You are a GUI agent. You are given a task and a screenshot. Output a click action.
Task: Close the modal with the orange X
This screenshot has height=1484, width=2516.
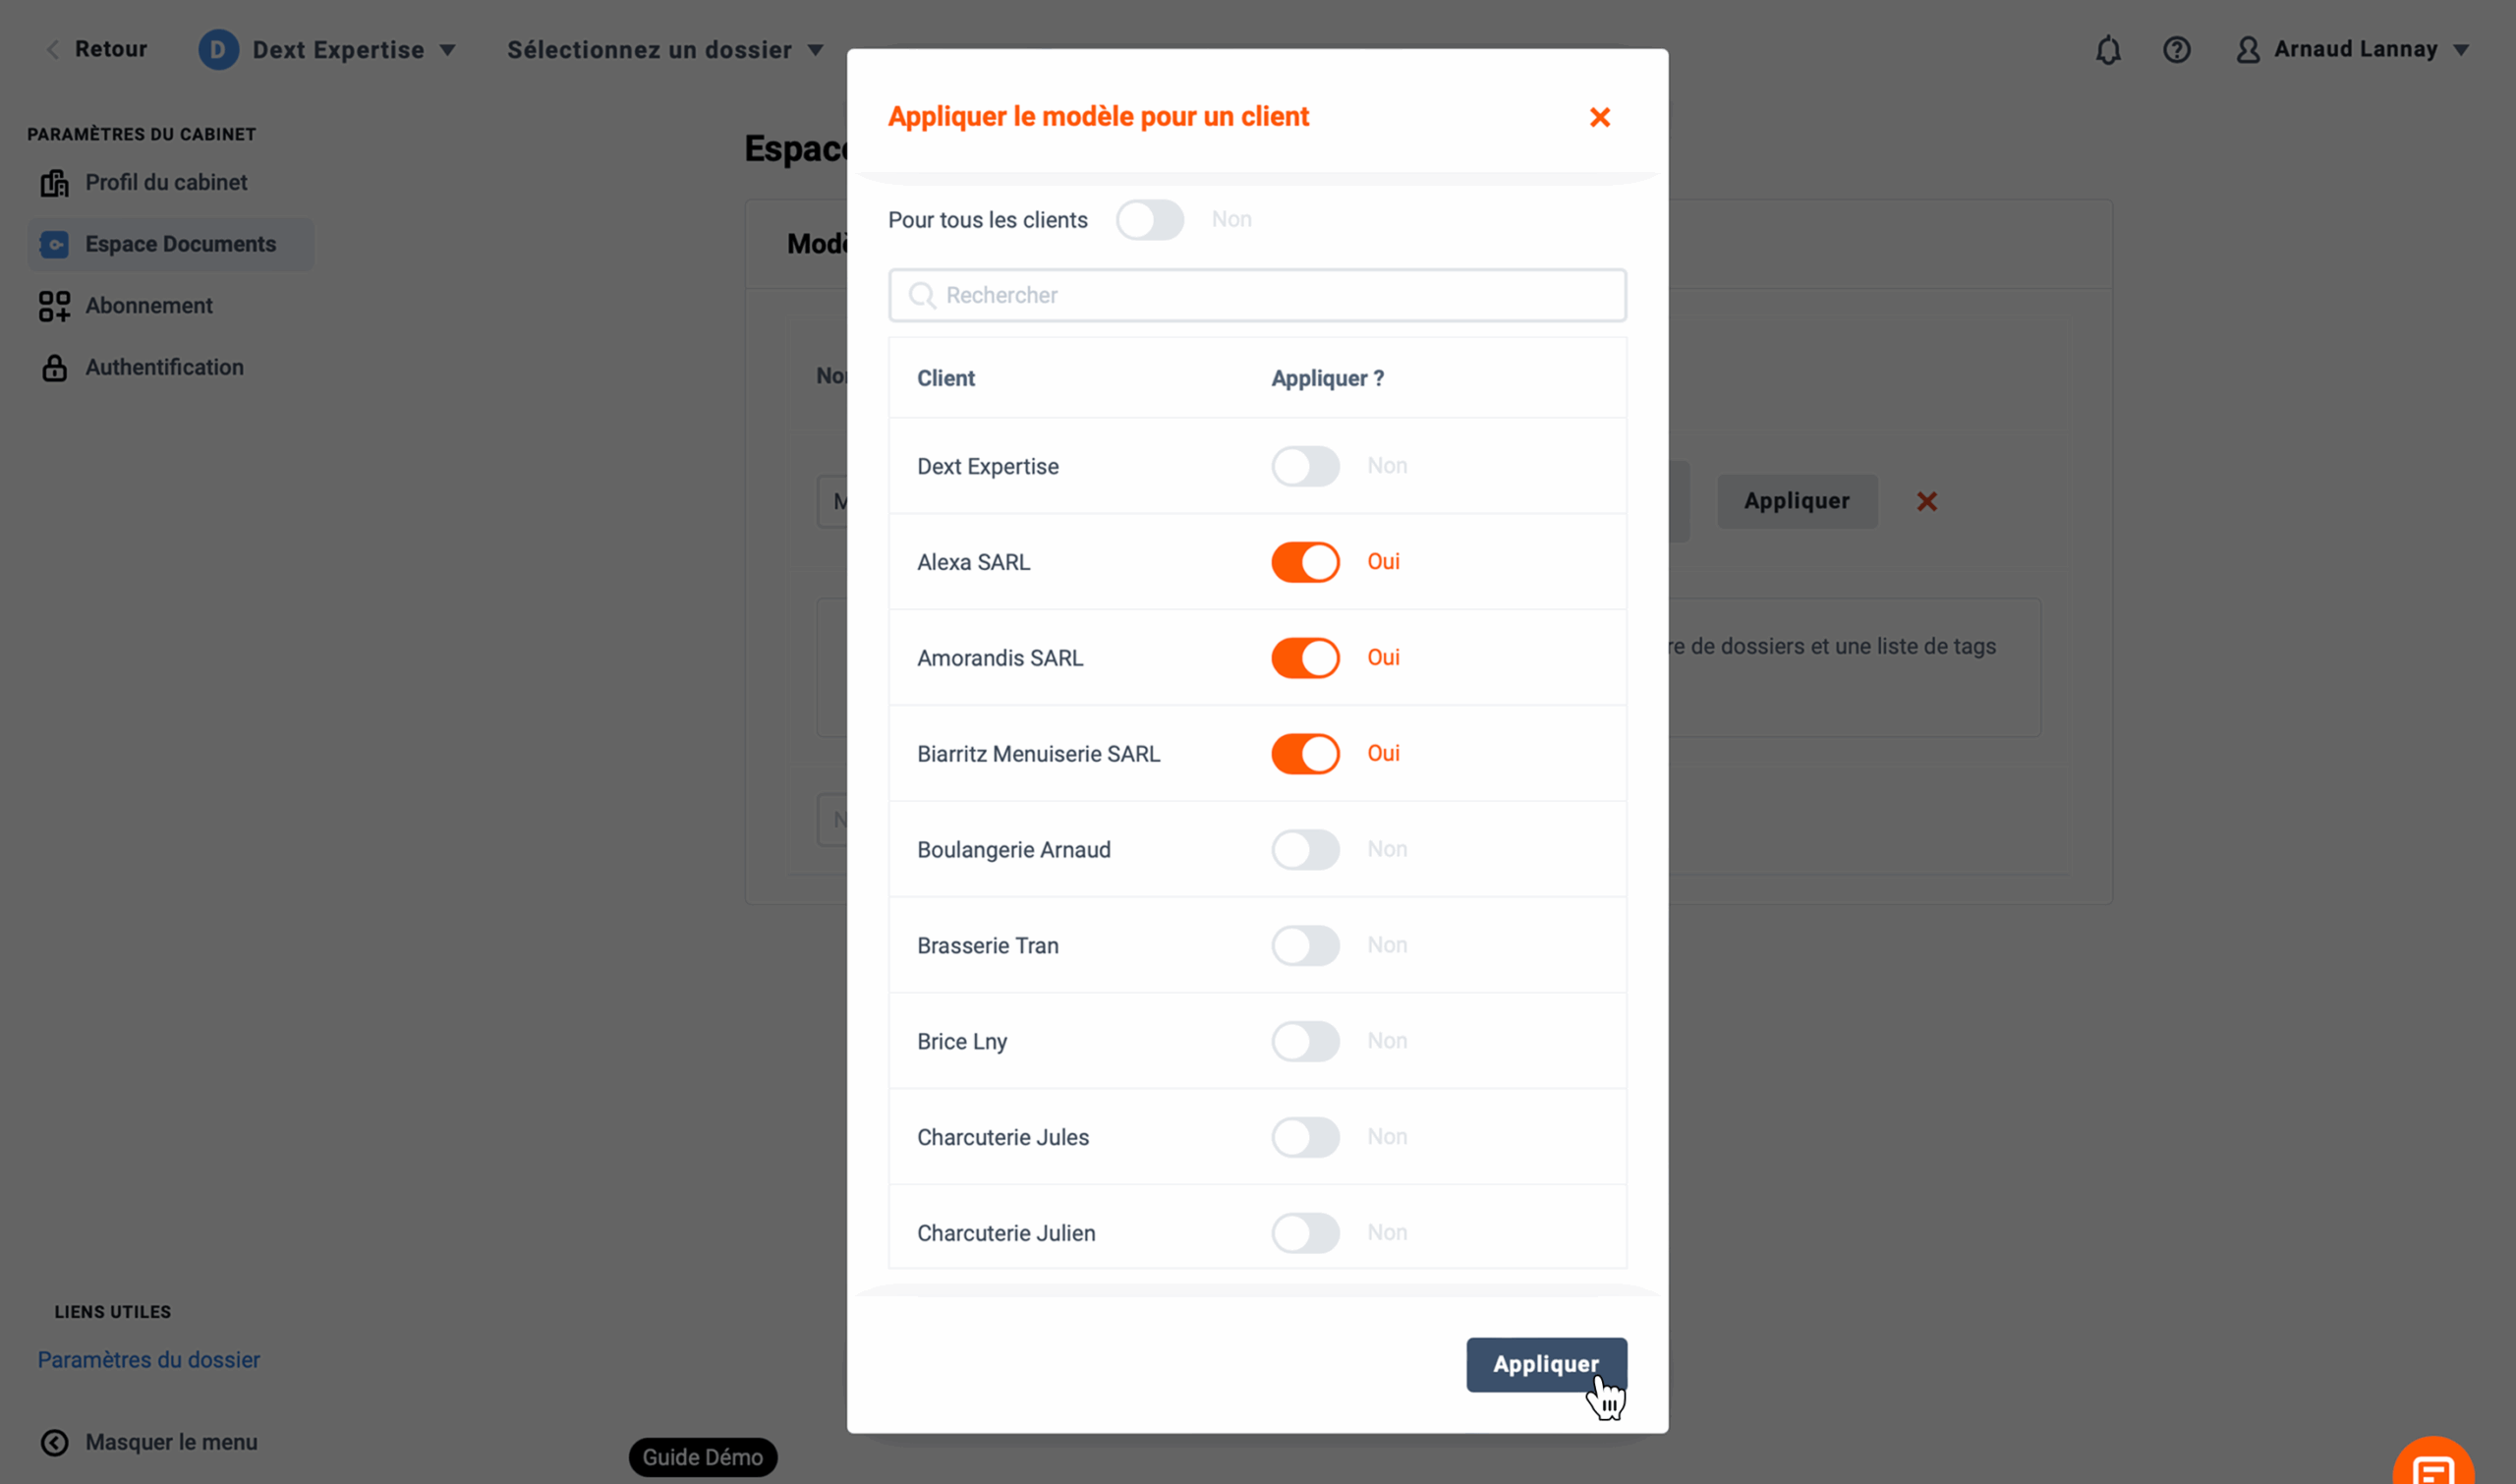coord(1599,117)
